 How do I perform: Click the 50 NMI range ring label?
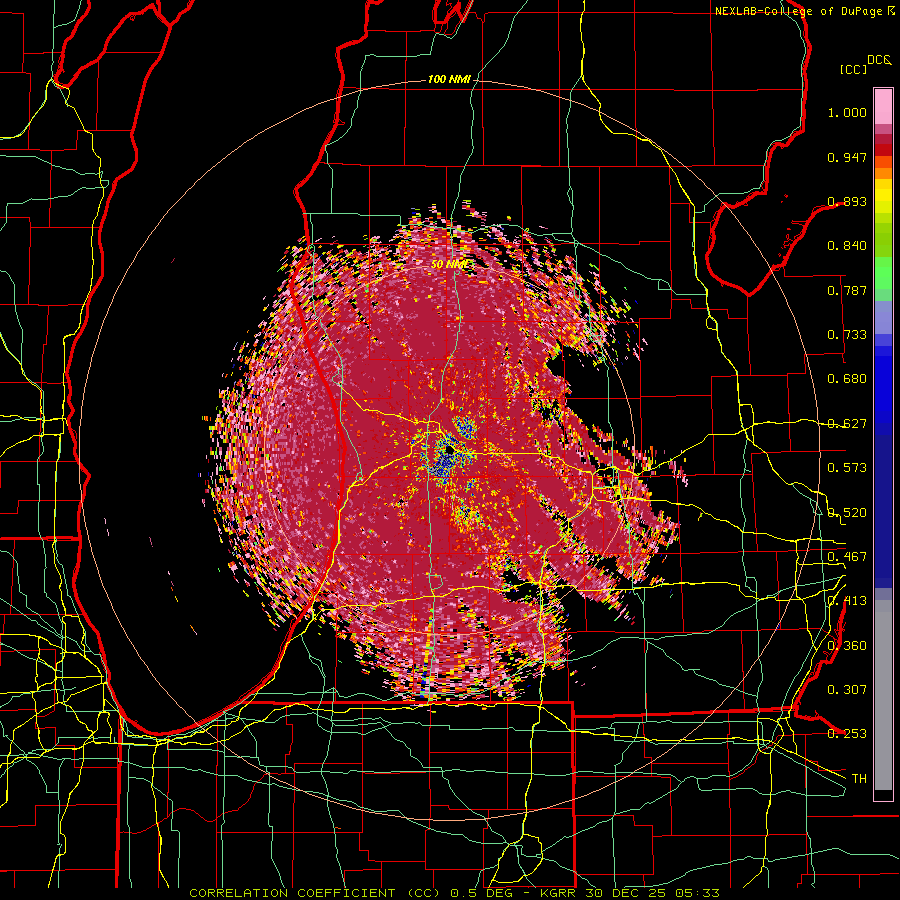pos(449,265)
